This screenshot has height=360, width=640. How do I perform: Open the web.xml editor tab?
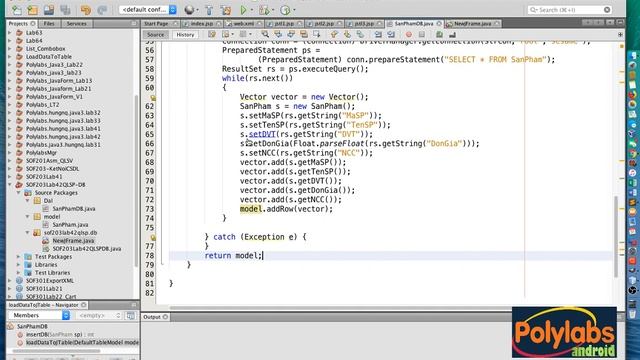244,24
